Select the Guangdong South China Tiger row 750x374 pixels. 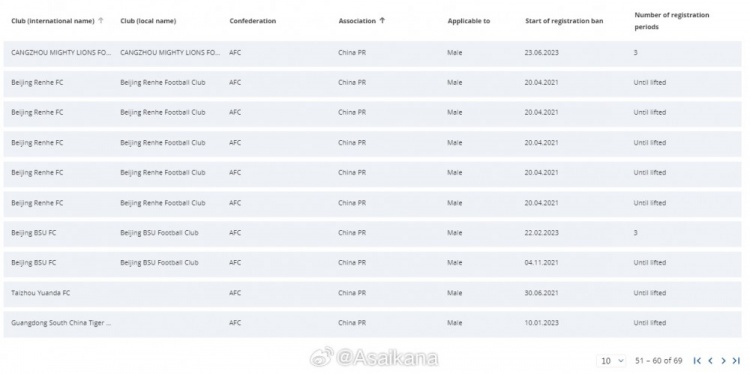[373, 323]
